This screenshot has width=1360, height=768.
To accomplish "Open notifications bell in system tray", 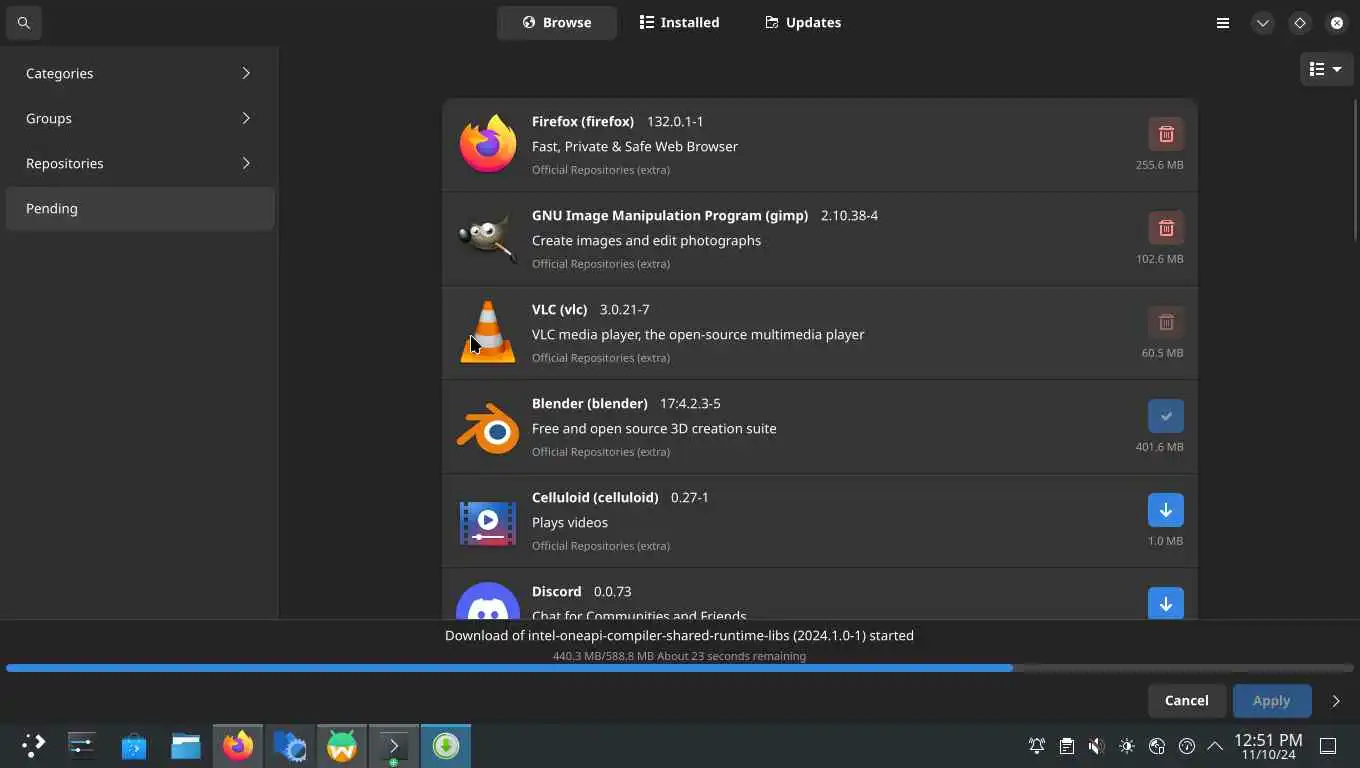I will (x=1037, y=746).
